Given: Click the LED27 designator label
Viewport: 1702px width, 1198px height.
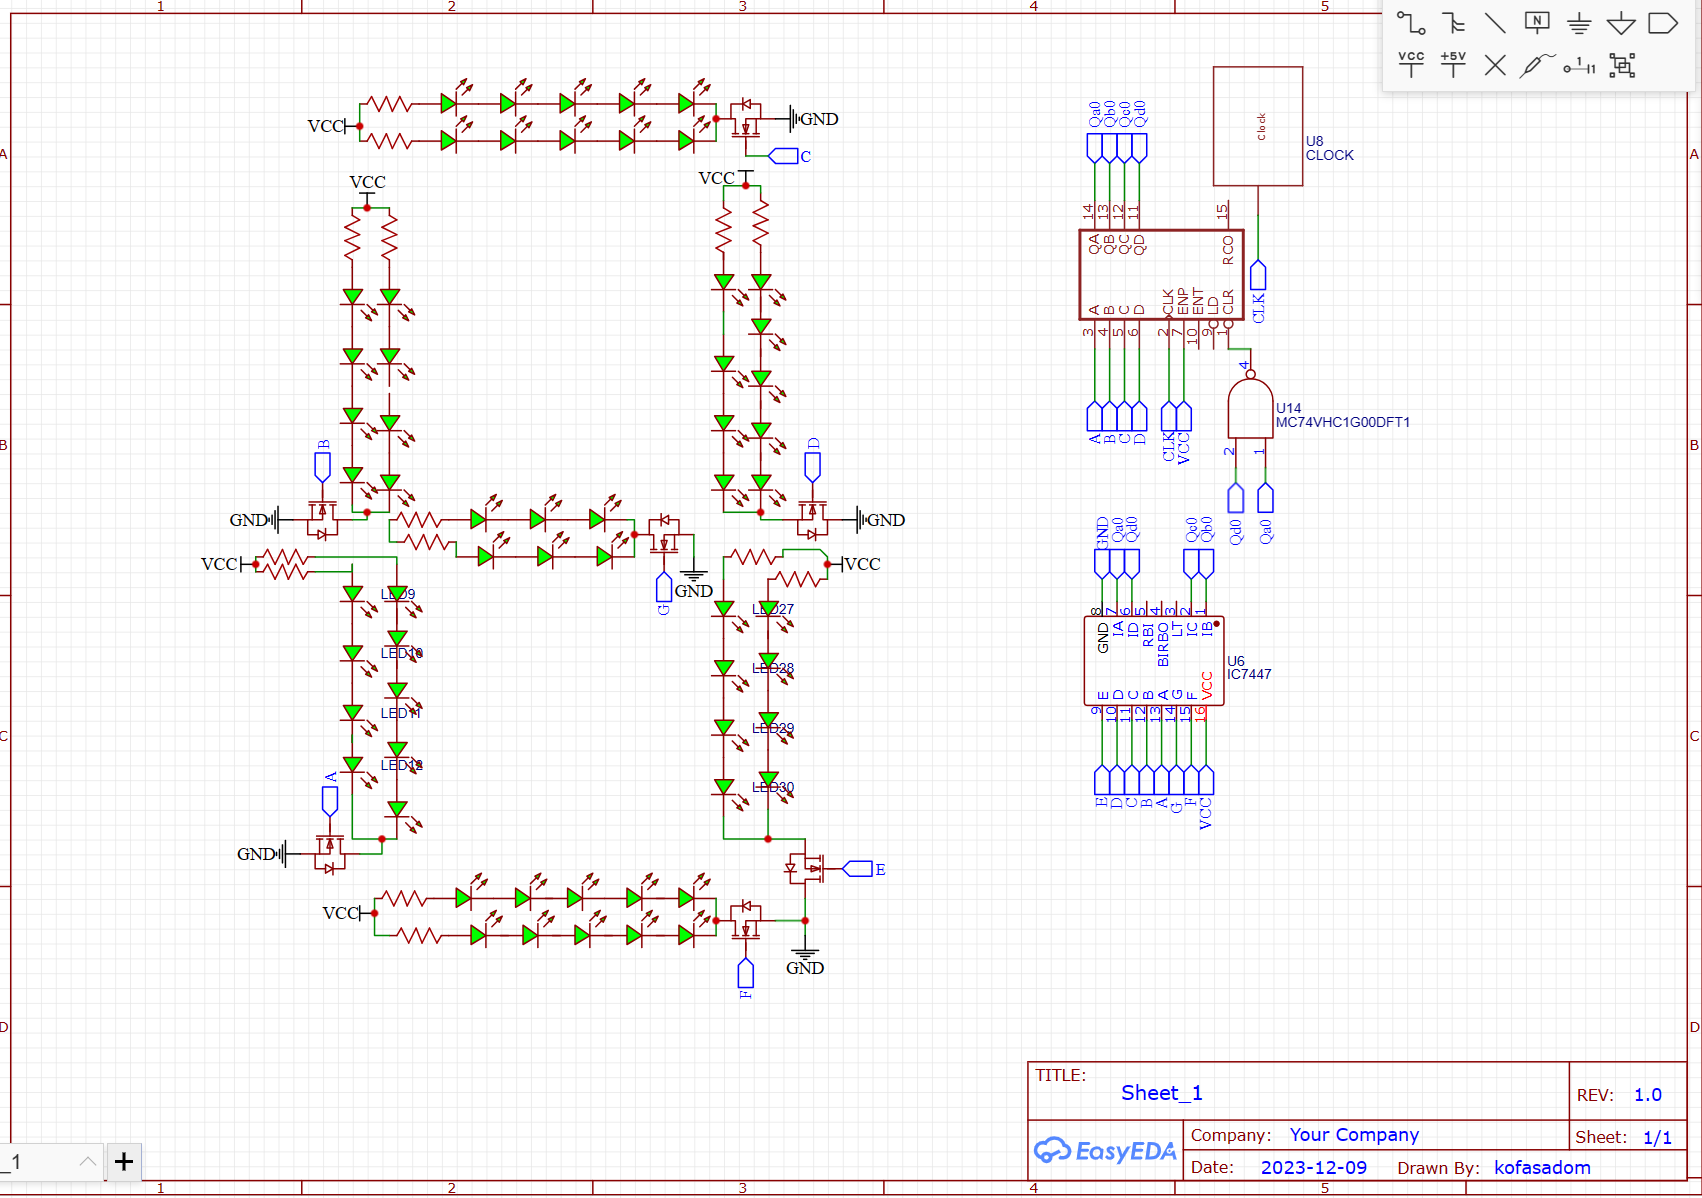Looking at the screenshot, I should point(773,609).
